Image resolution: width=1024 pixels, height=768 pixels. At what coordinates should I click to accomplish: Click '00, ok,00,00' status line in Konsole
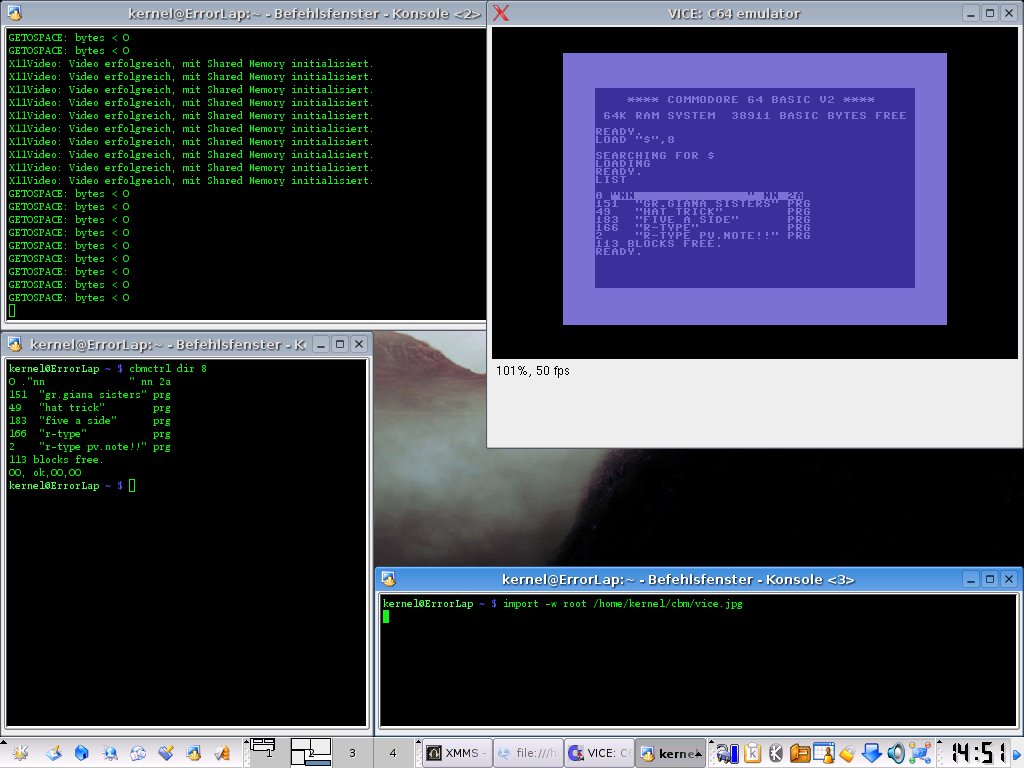coord(45,473)
